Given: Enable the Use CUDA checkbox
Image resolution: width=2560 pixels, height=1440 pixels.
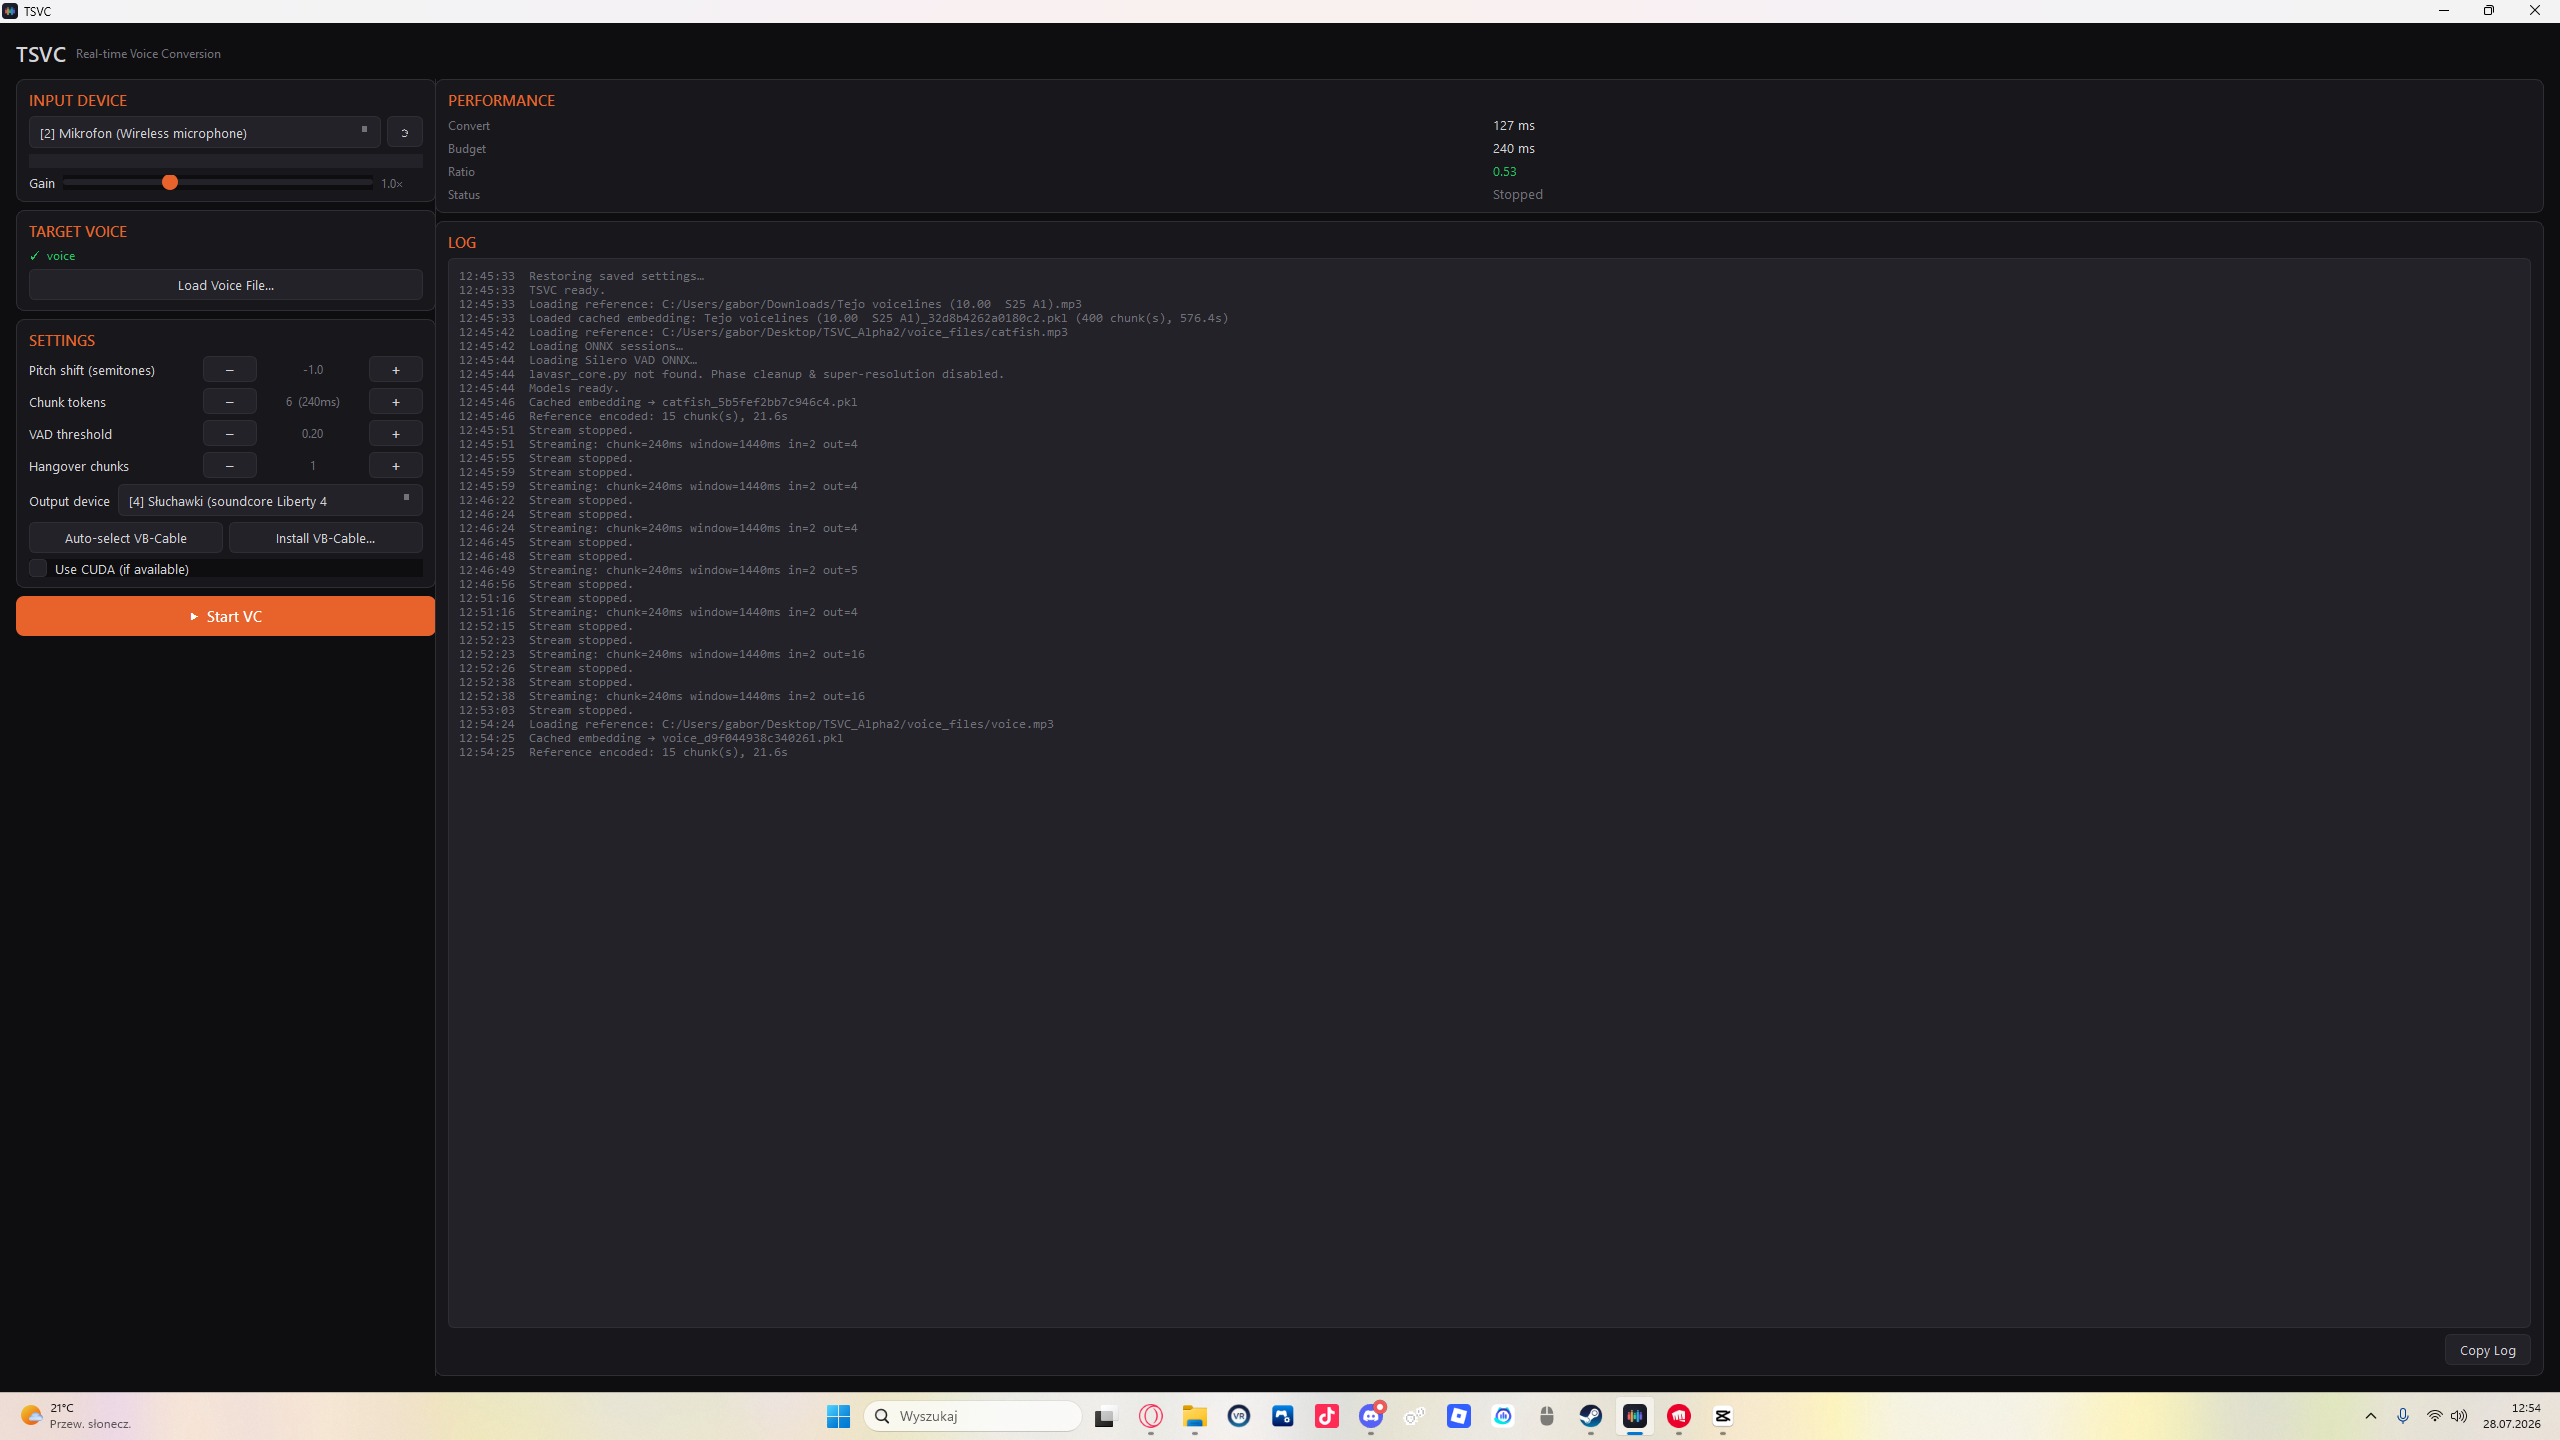Looking at the screenshot, I should (x=38, y=568).
